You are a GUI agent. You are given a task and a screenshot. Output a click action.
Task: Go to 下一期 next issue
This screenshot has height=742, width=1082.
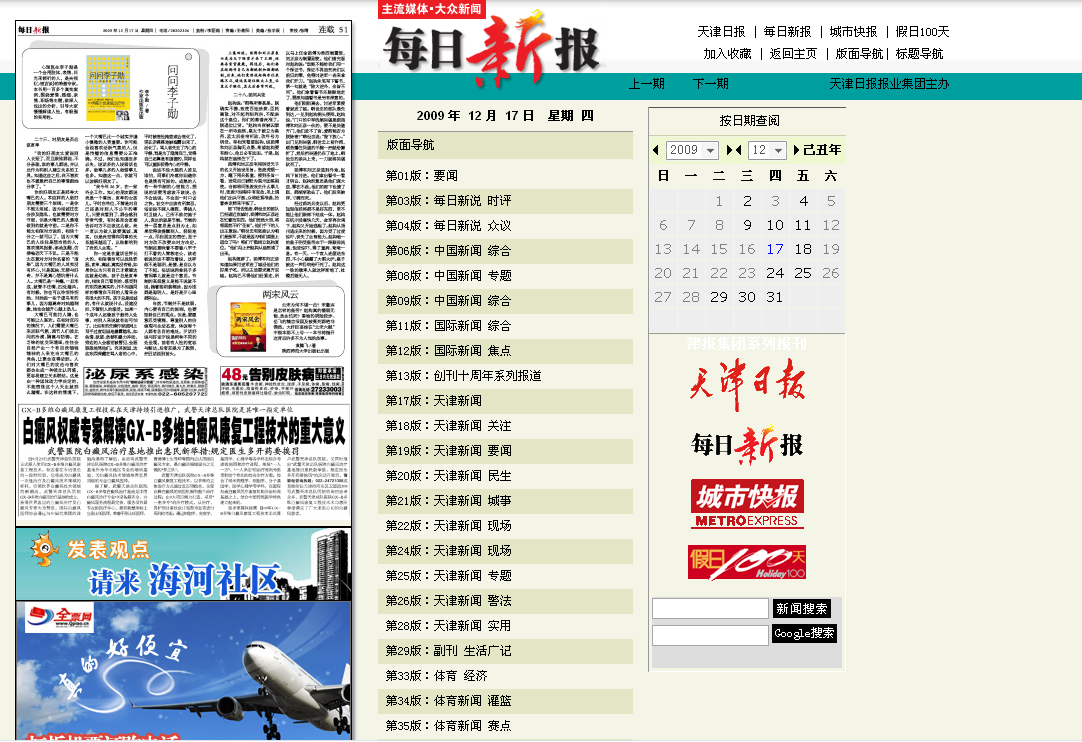click(x=711, y=84)
